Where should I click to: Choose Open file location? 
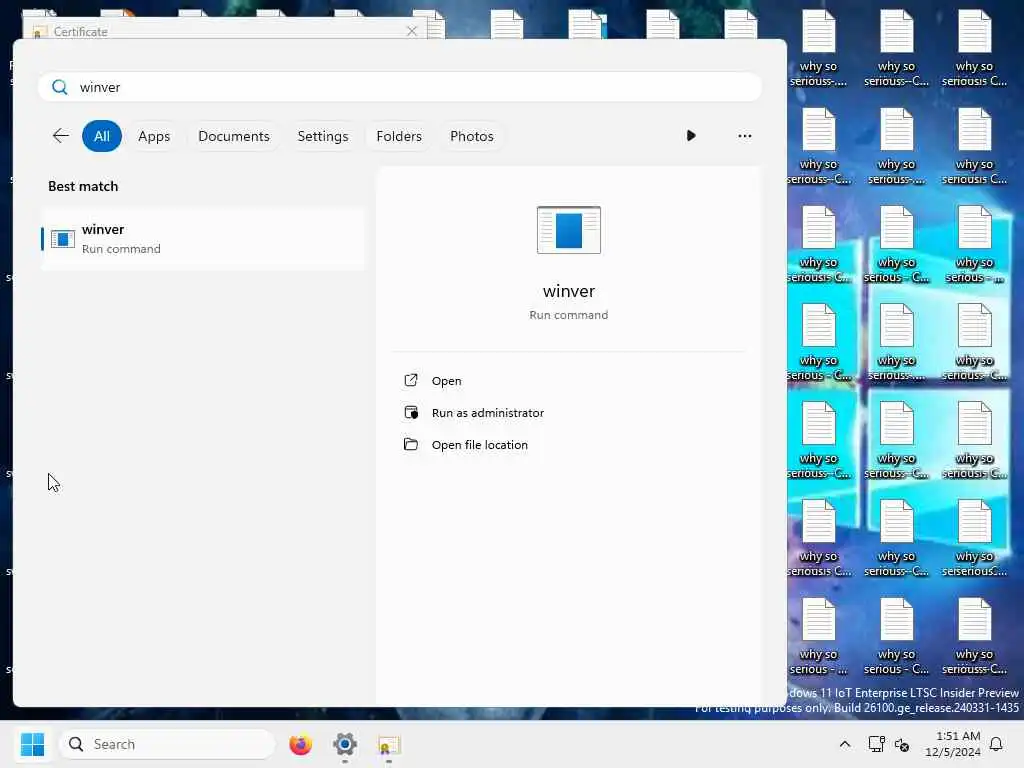pyautogui.click(x=479, y=445)
